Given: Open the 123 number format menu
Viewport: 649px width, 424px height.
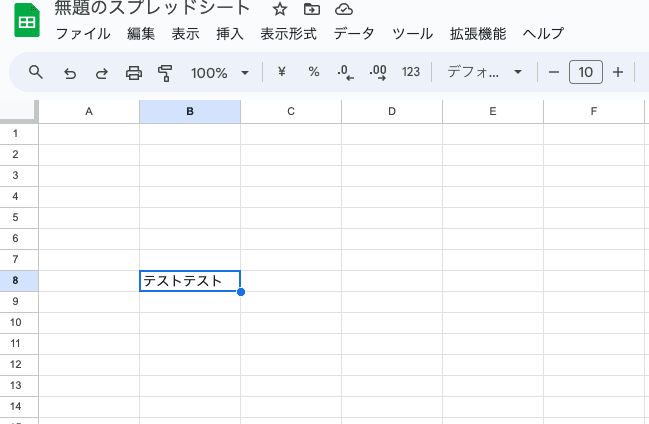Looking at the screenshot, I should coord(410,72).
